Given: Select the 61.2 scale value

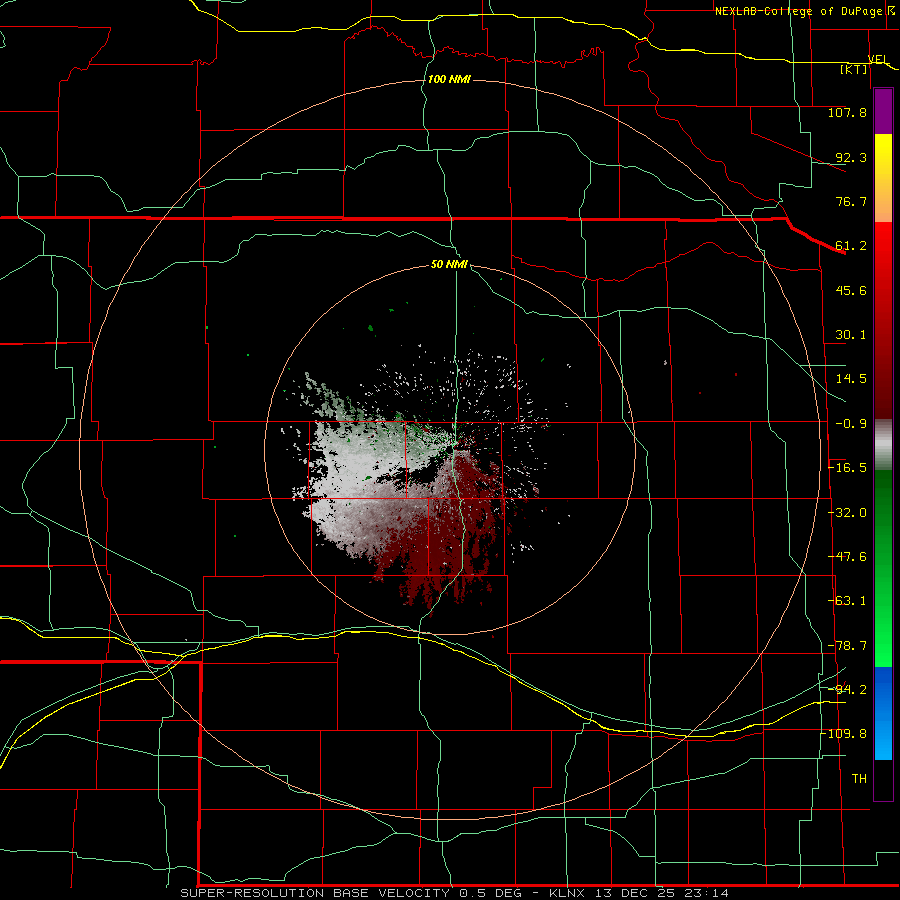Looking at the screenshot, I should (851, 246).
